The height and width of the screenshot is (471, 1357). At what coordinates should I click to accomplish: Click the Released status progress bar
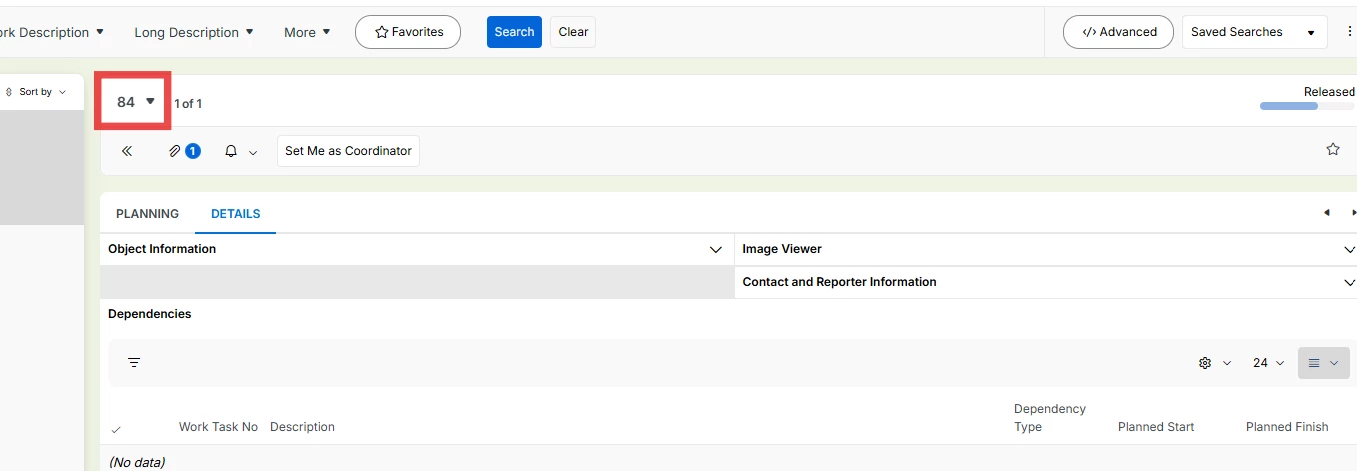tap(1288, 105)
